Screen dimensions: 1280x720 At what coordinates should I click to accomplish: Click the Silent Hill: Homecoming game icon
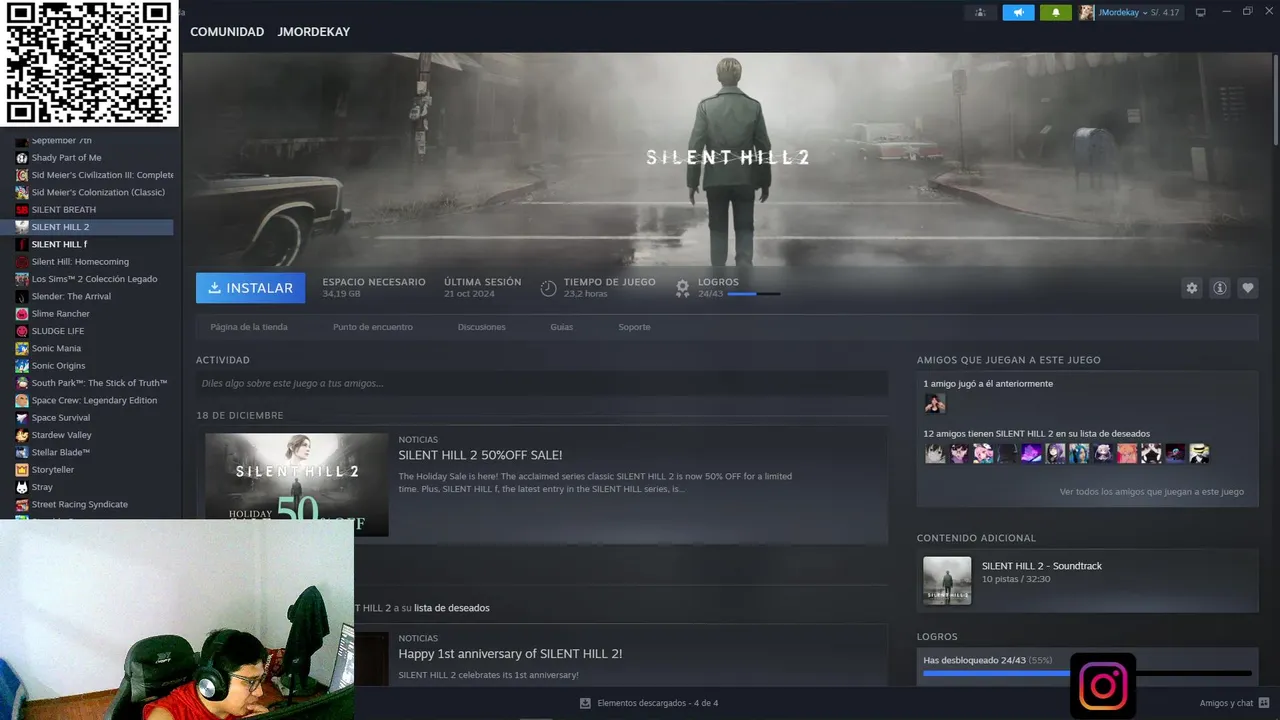(22, 262)
